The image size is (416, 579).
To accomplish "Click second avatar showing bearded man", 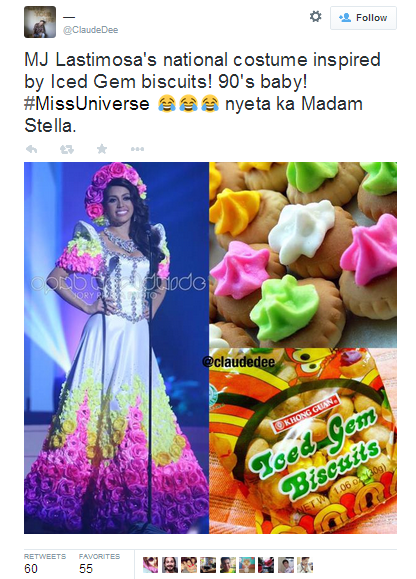I will pyautogui.click(x=170, y=565).
